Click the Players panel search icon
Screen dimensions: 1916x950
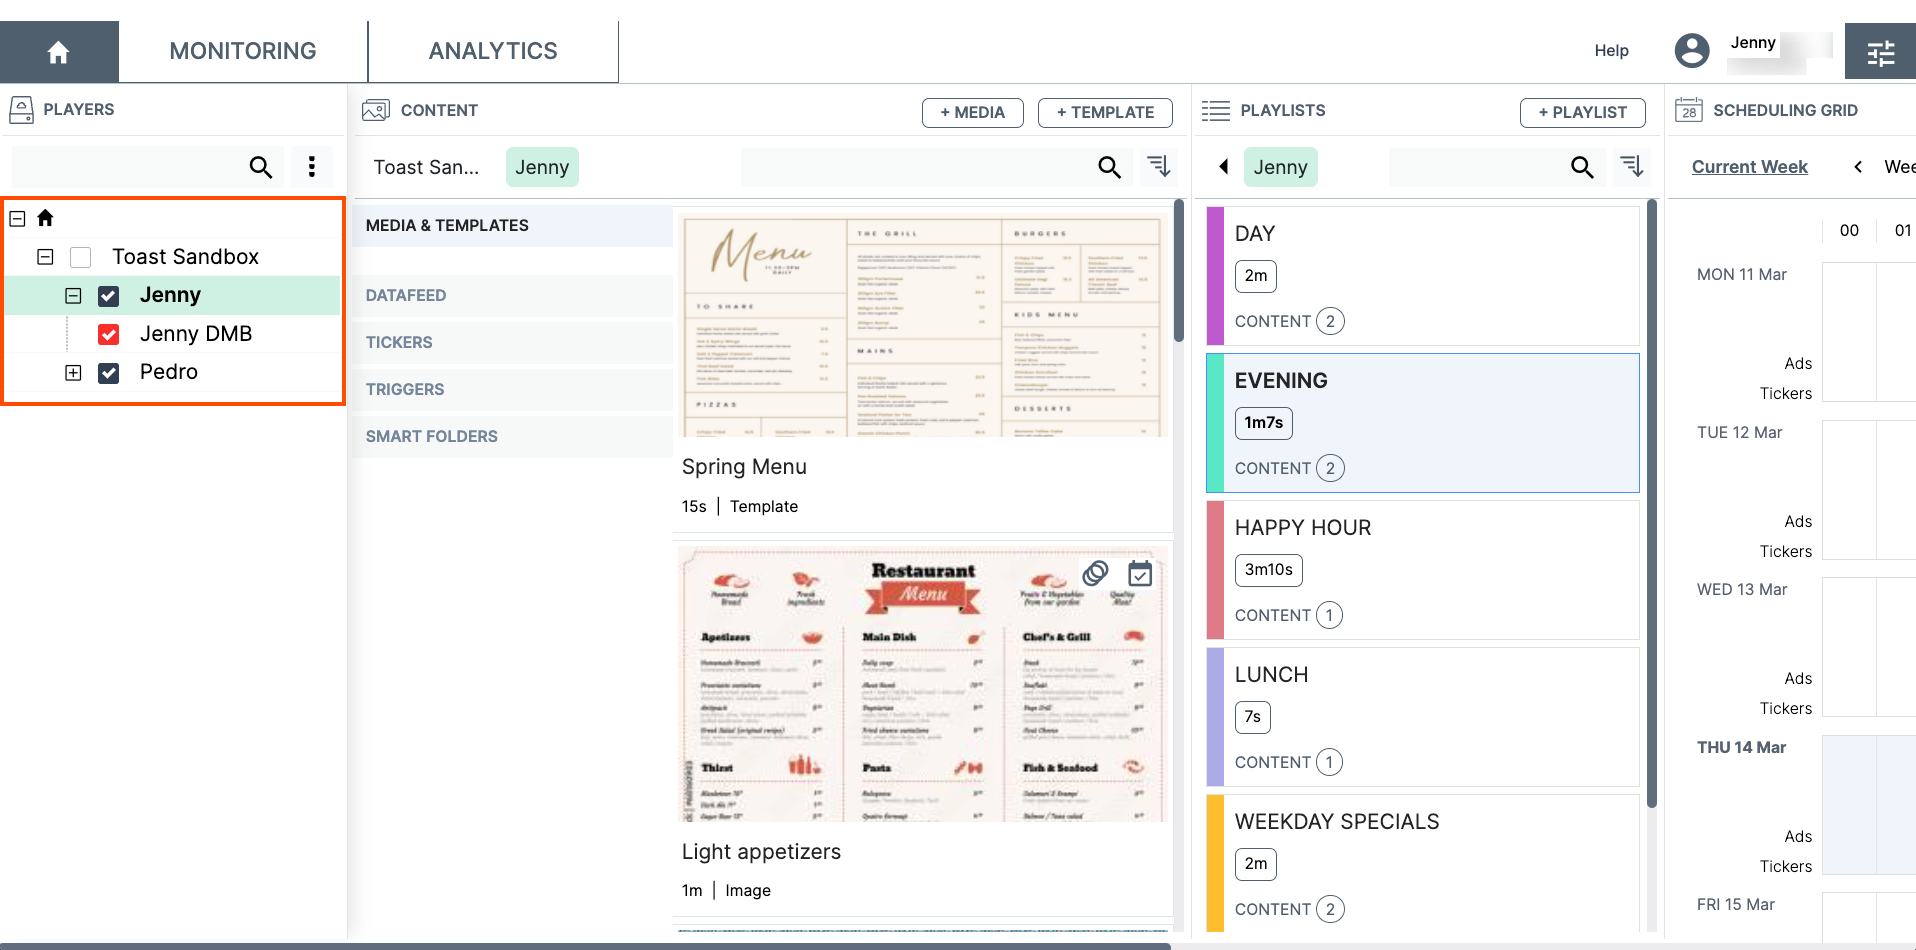[x=260, y=167]
